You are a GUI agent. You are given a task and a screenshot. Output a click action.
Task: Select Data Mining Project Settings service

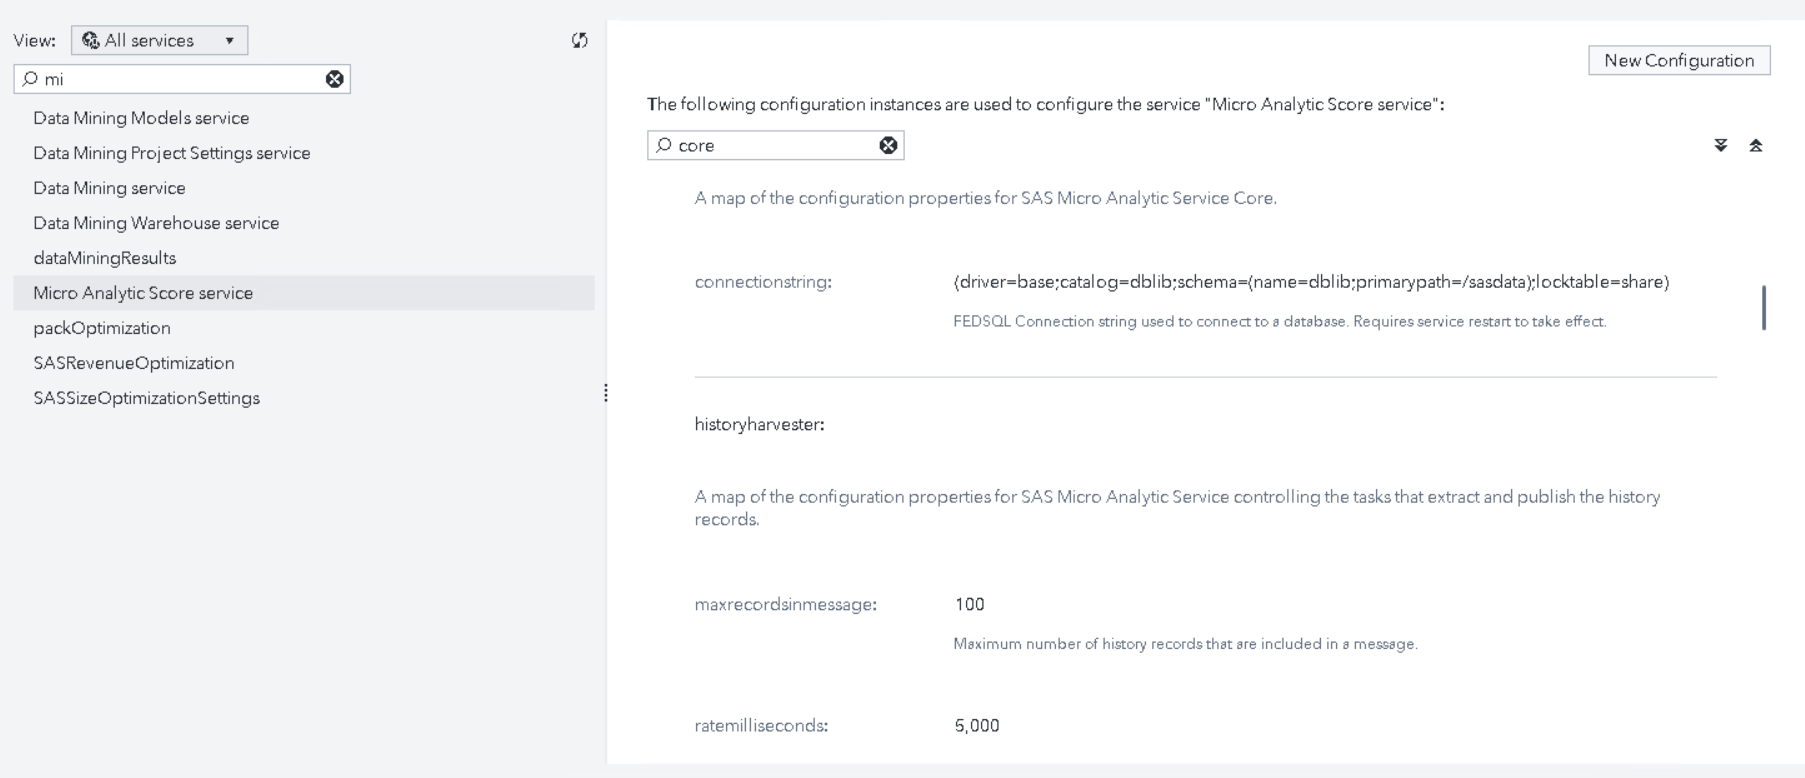(x=171, y=153)
